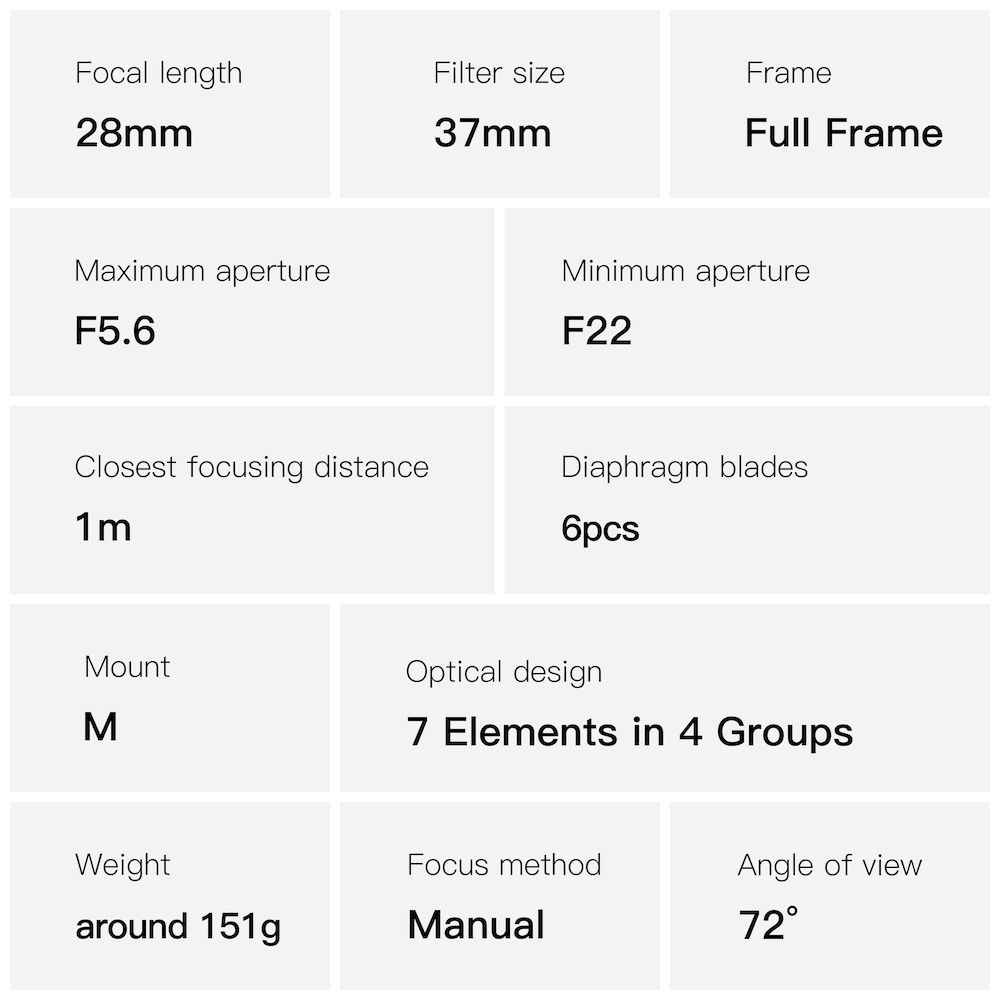Click the Minimum aperture label
1000x1000 pixels.
[x=685, y=271]
